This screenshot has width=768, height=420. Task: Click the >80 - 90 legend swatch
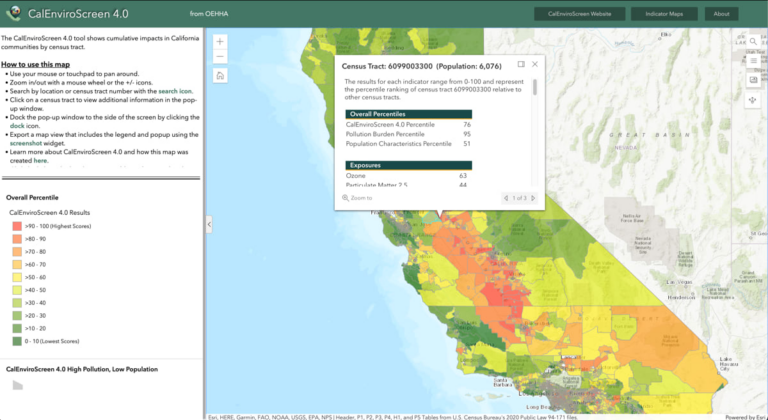pyautogui.click(x=17, y=239)
